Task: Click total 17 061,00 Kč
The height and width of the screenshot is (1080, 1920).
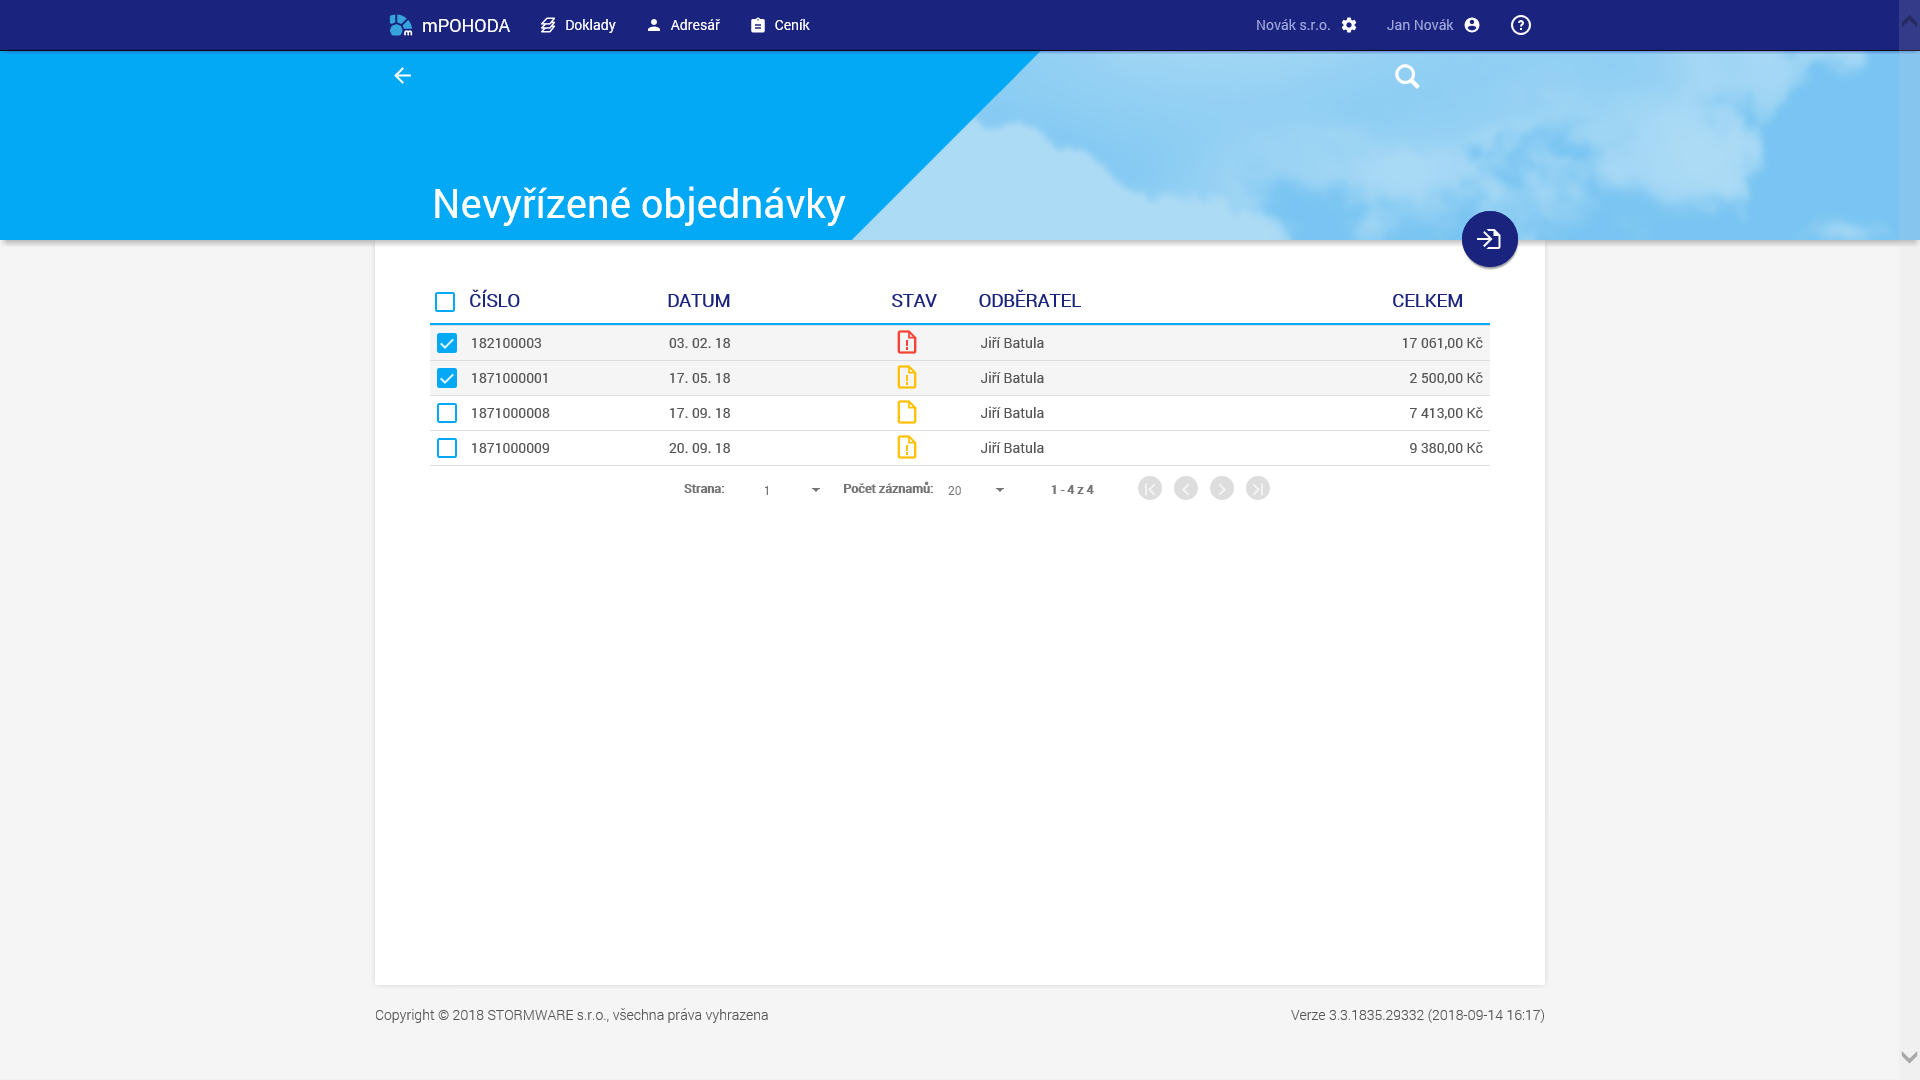Action: pos(1442,343)
